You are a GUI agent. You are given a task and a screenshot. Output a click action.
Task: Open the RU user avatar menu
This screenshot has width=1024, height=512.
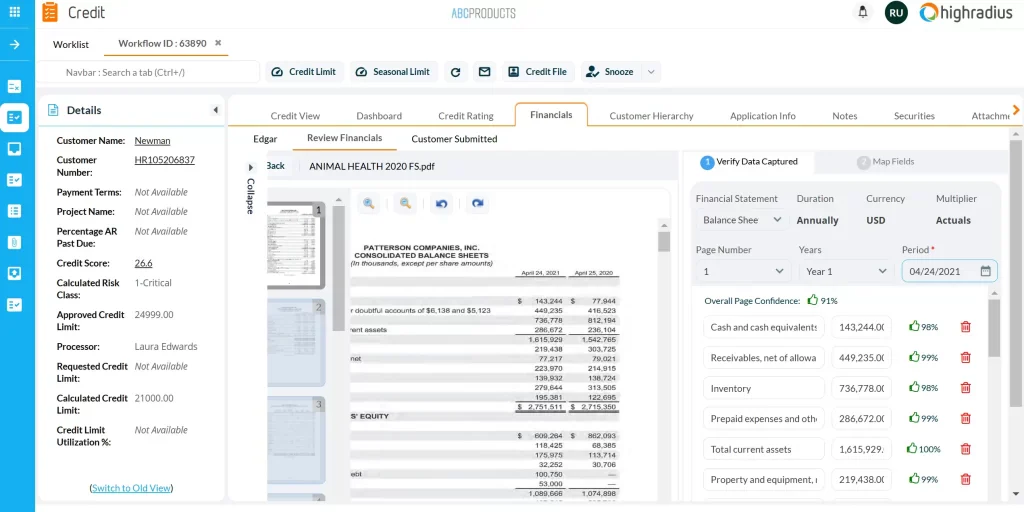coord(896,12)
